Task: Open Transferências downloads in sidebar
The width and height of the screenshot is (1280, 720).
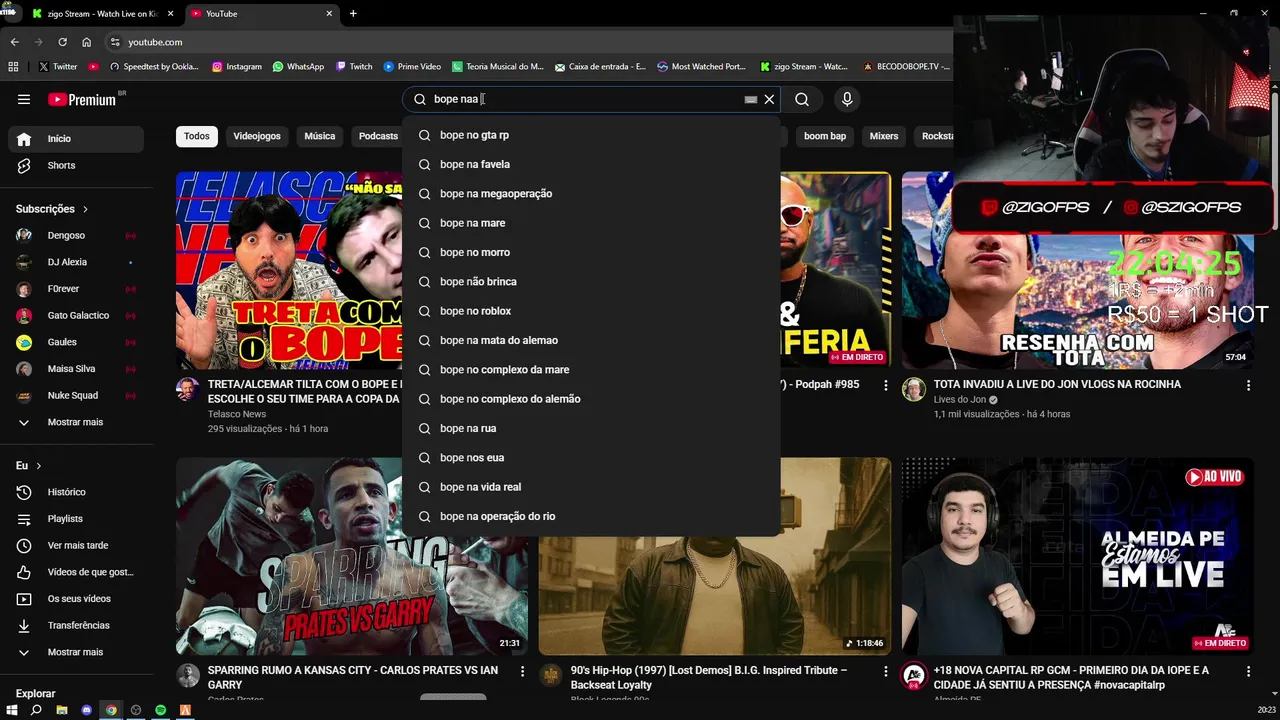Action: coord(76,625)
